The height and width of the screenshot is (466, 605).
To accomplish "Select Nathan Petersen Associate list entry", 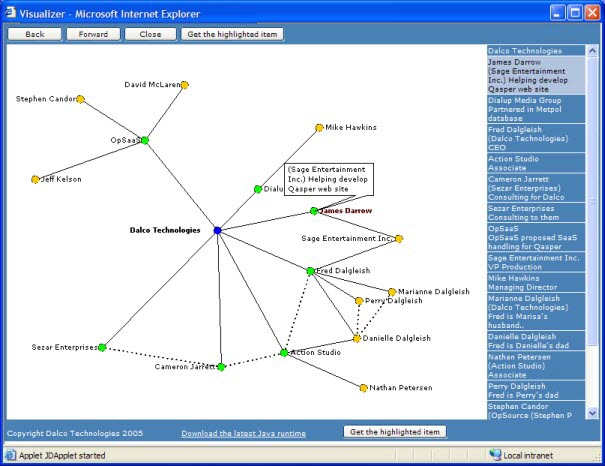I will [536, 366].
